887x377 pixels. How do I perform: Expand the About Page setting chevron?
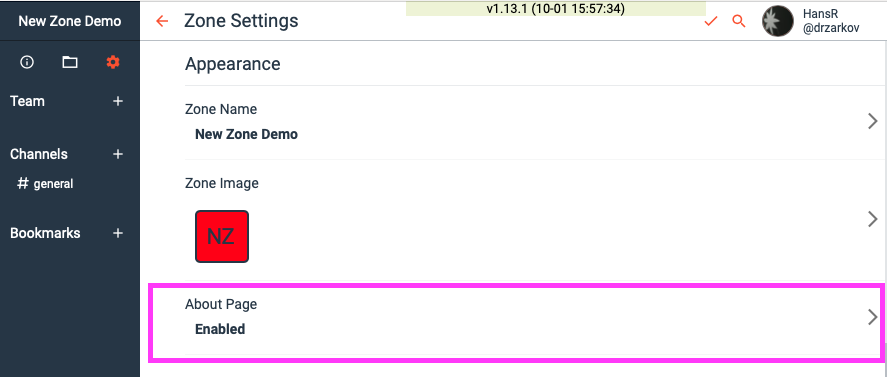873,318
